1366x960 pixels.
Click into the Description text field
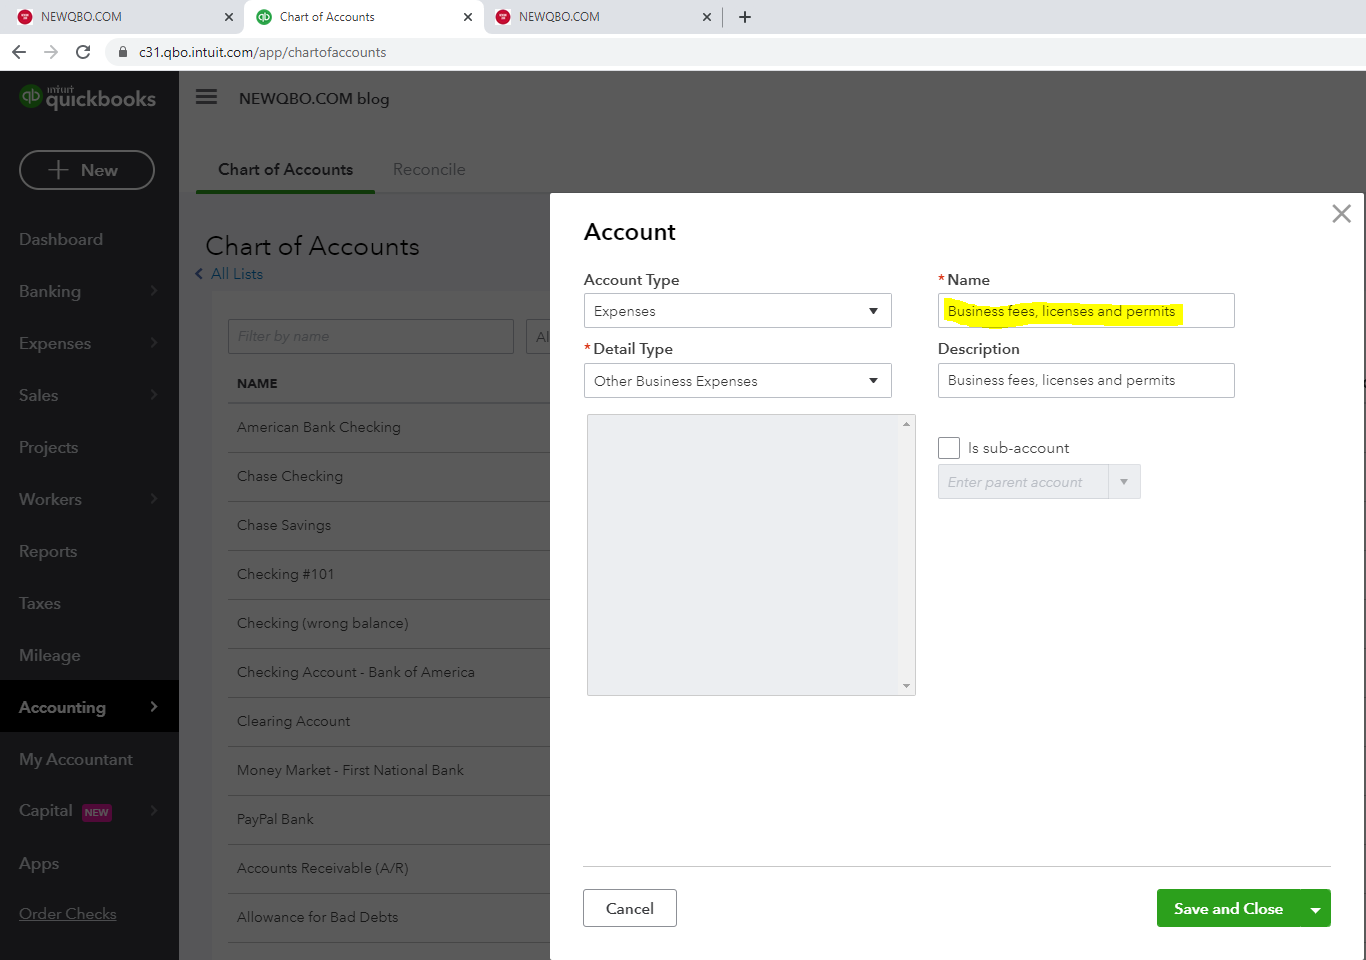point(1085,381)
